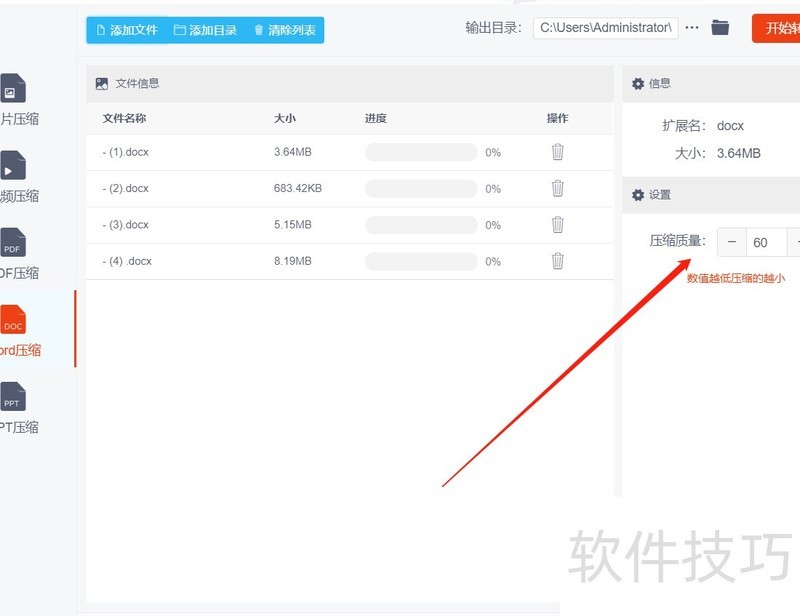800x616 pixels.
Task: Click the 8.19MB size cell
Action: coord(292,261)
